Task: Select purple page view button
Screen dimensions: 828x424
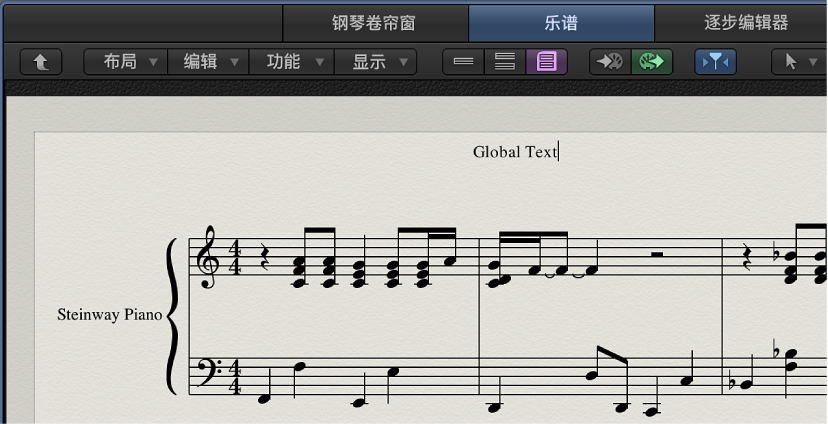Action: tap(547, 62)
